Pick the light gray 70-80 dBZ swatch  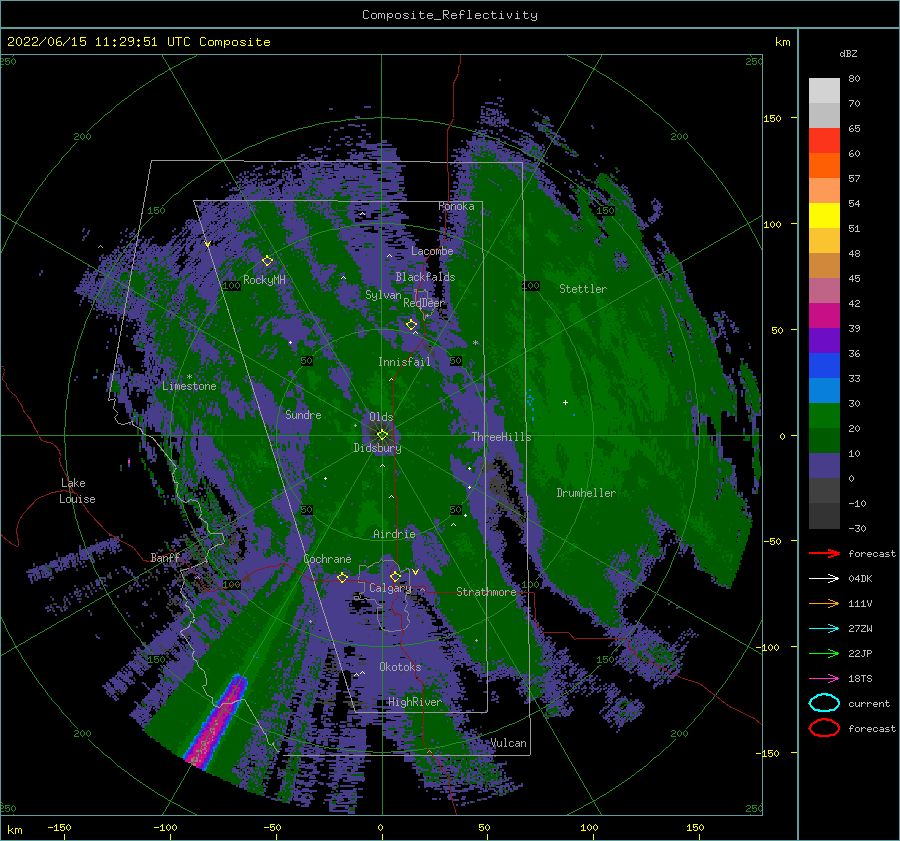coord(824,91)
